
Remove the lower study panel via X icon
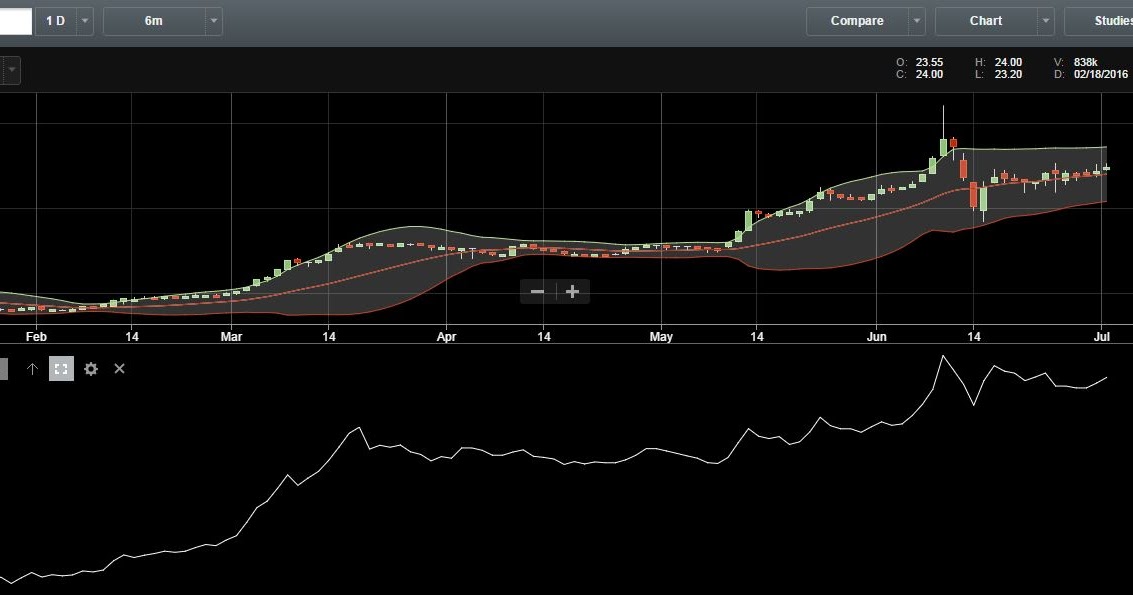(x=119, y=369)
